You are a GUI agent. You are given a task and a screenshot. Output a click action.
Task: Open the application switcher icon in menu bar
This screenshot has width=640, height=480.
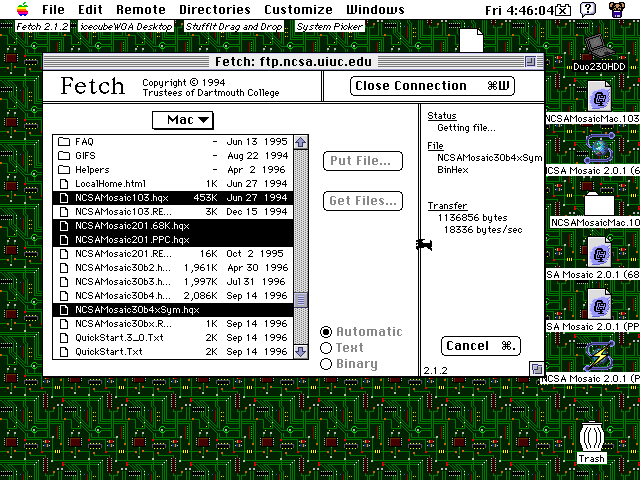click(617, 9)
